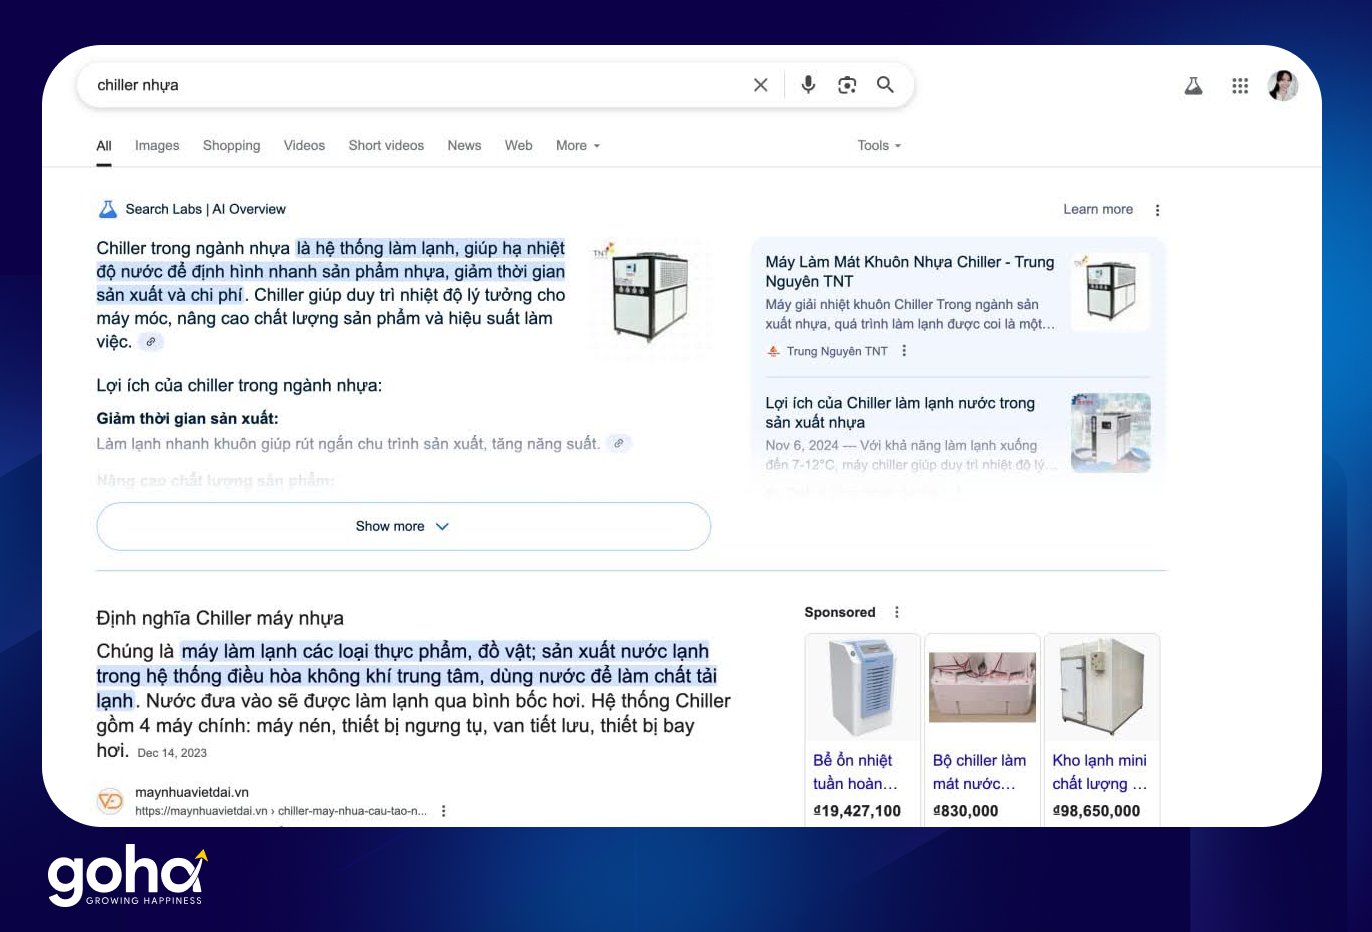This screenshot has width=1372, height=932.
Task: Click Search Labs flask icon beside AI Overview
Action: click(x=107, y=209)
